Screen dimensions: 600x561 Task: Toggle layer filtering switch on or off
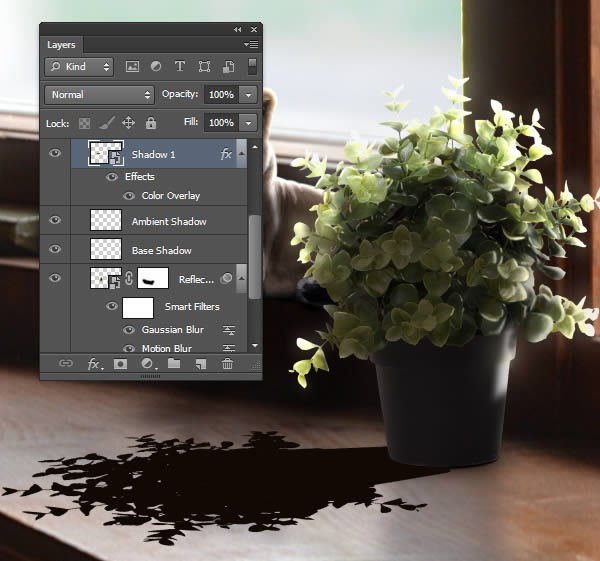[x=252, y=67]
